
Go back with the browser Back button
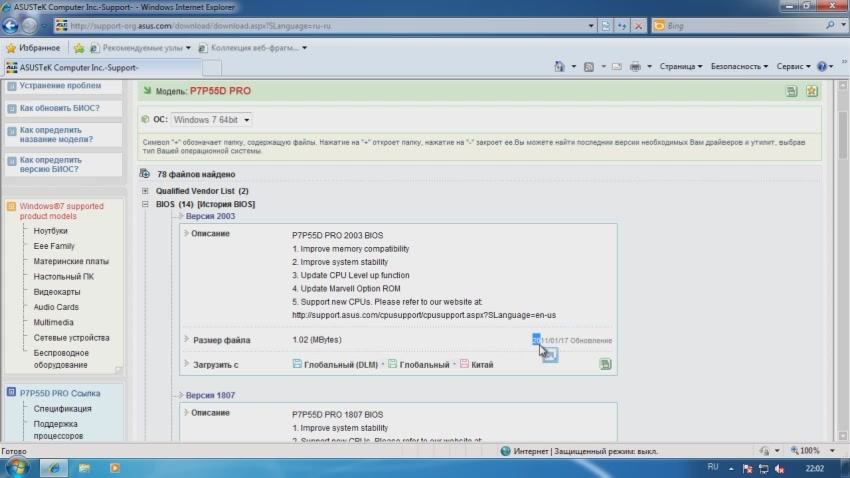(x=10, y=25)
